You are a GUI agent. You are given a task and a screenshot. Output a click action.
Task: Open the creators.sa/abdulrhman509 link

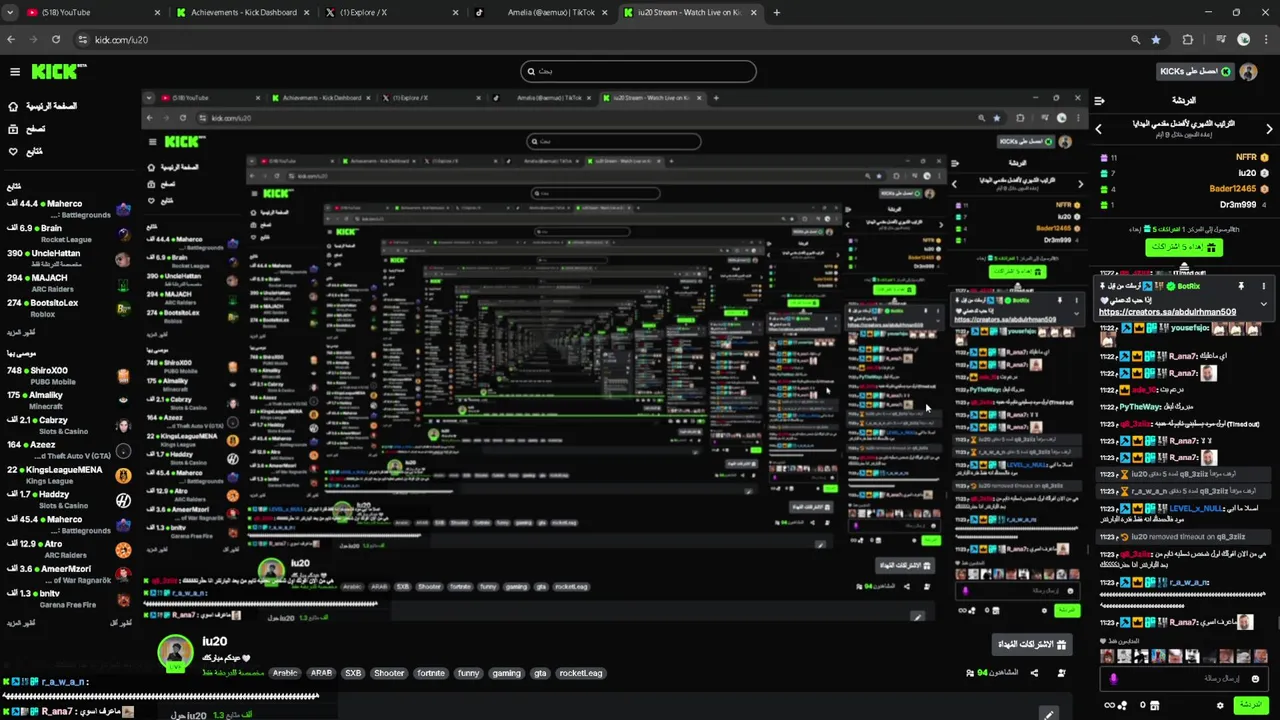1167,312
